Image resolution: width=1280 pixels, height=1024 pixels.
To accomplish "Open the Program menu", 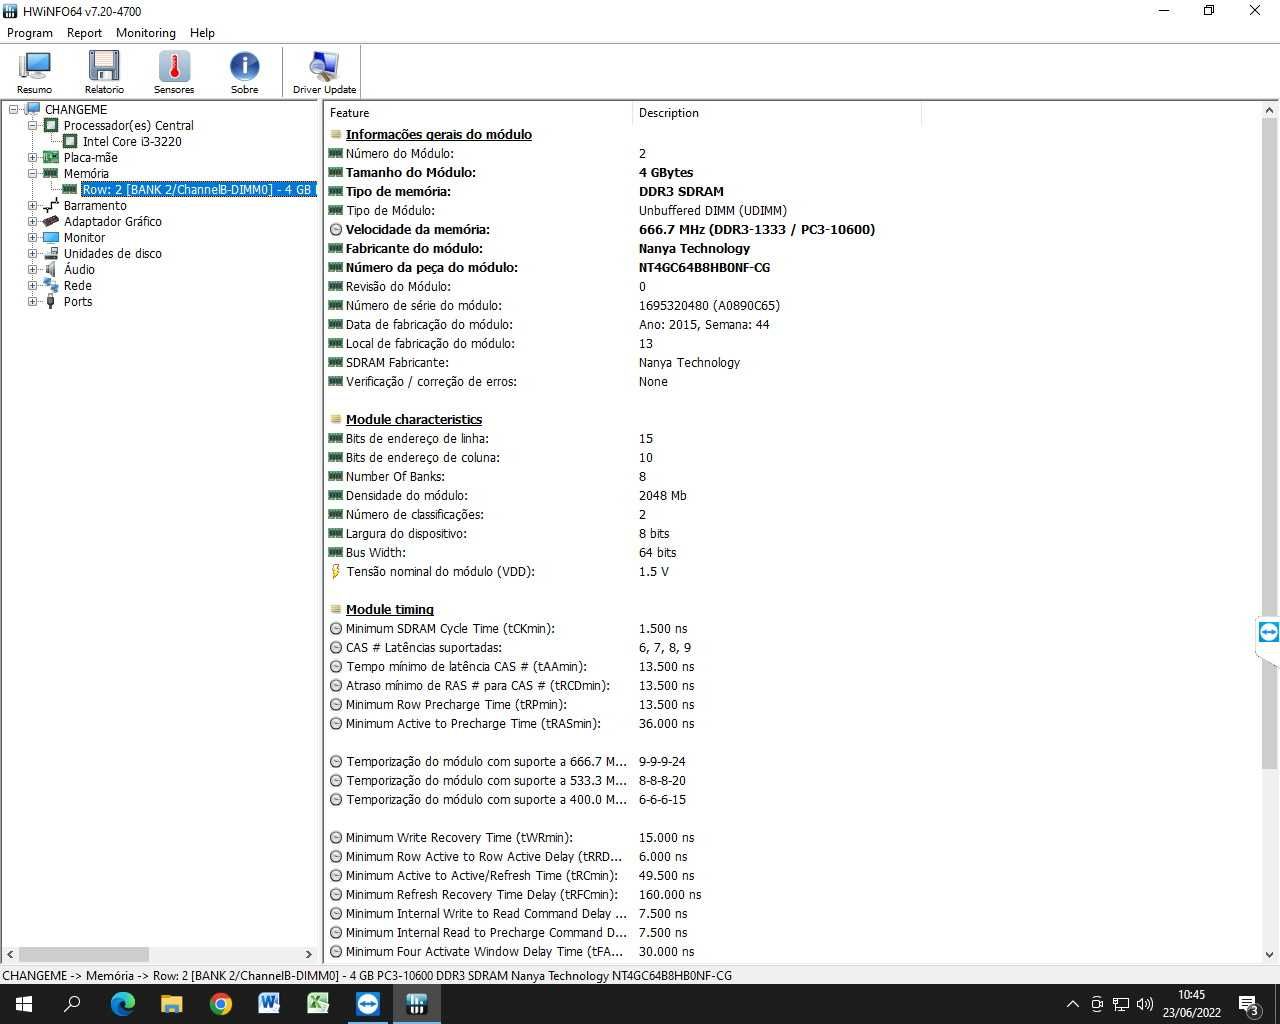I will point(30,33).
